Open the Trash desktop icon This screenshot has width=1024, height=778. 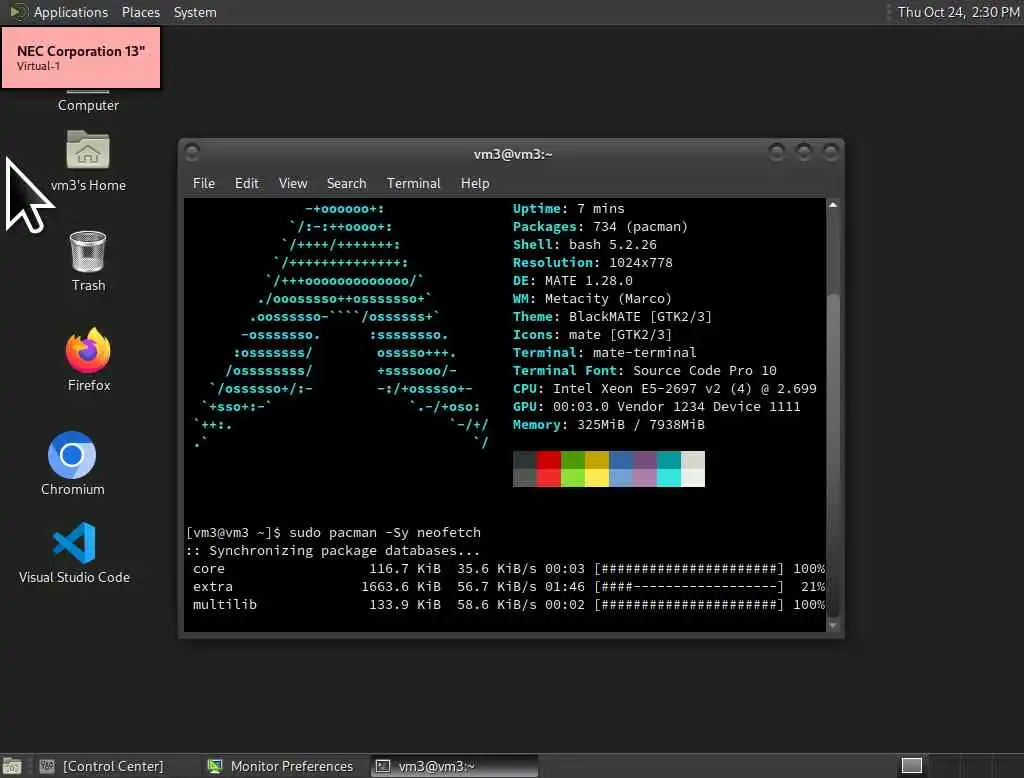tap(88, 261)
